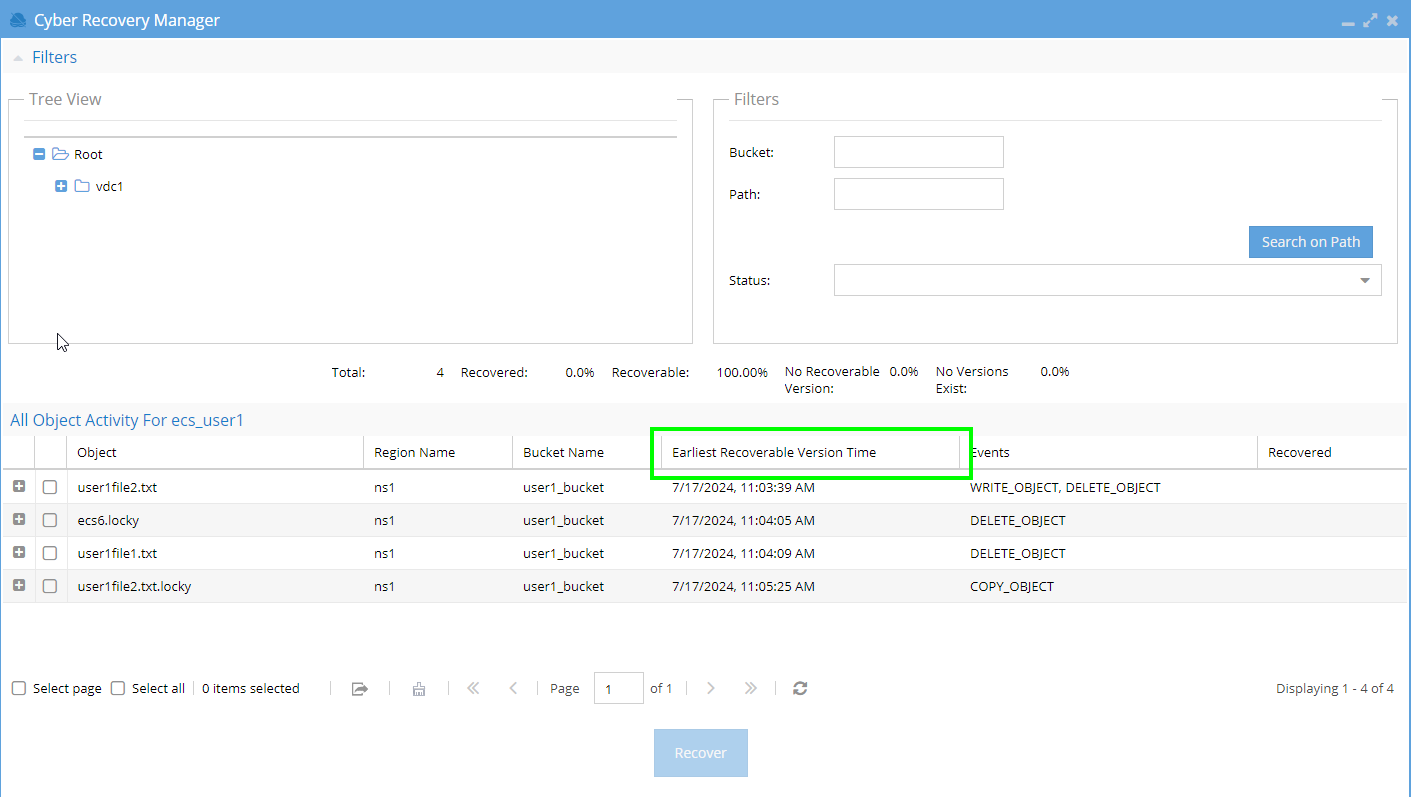The image size is (1411, 797).
Task: Collapse the Root tree node
Action: click(x=39, y=154)
